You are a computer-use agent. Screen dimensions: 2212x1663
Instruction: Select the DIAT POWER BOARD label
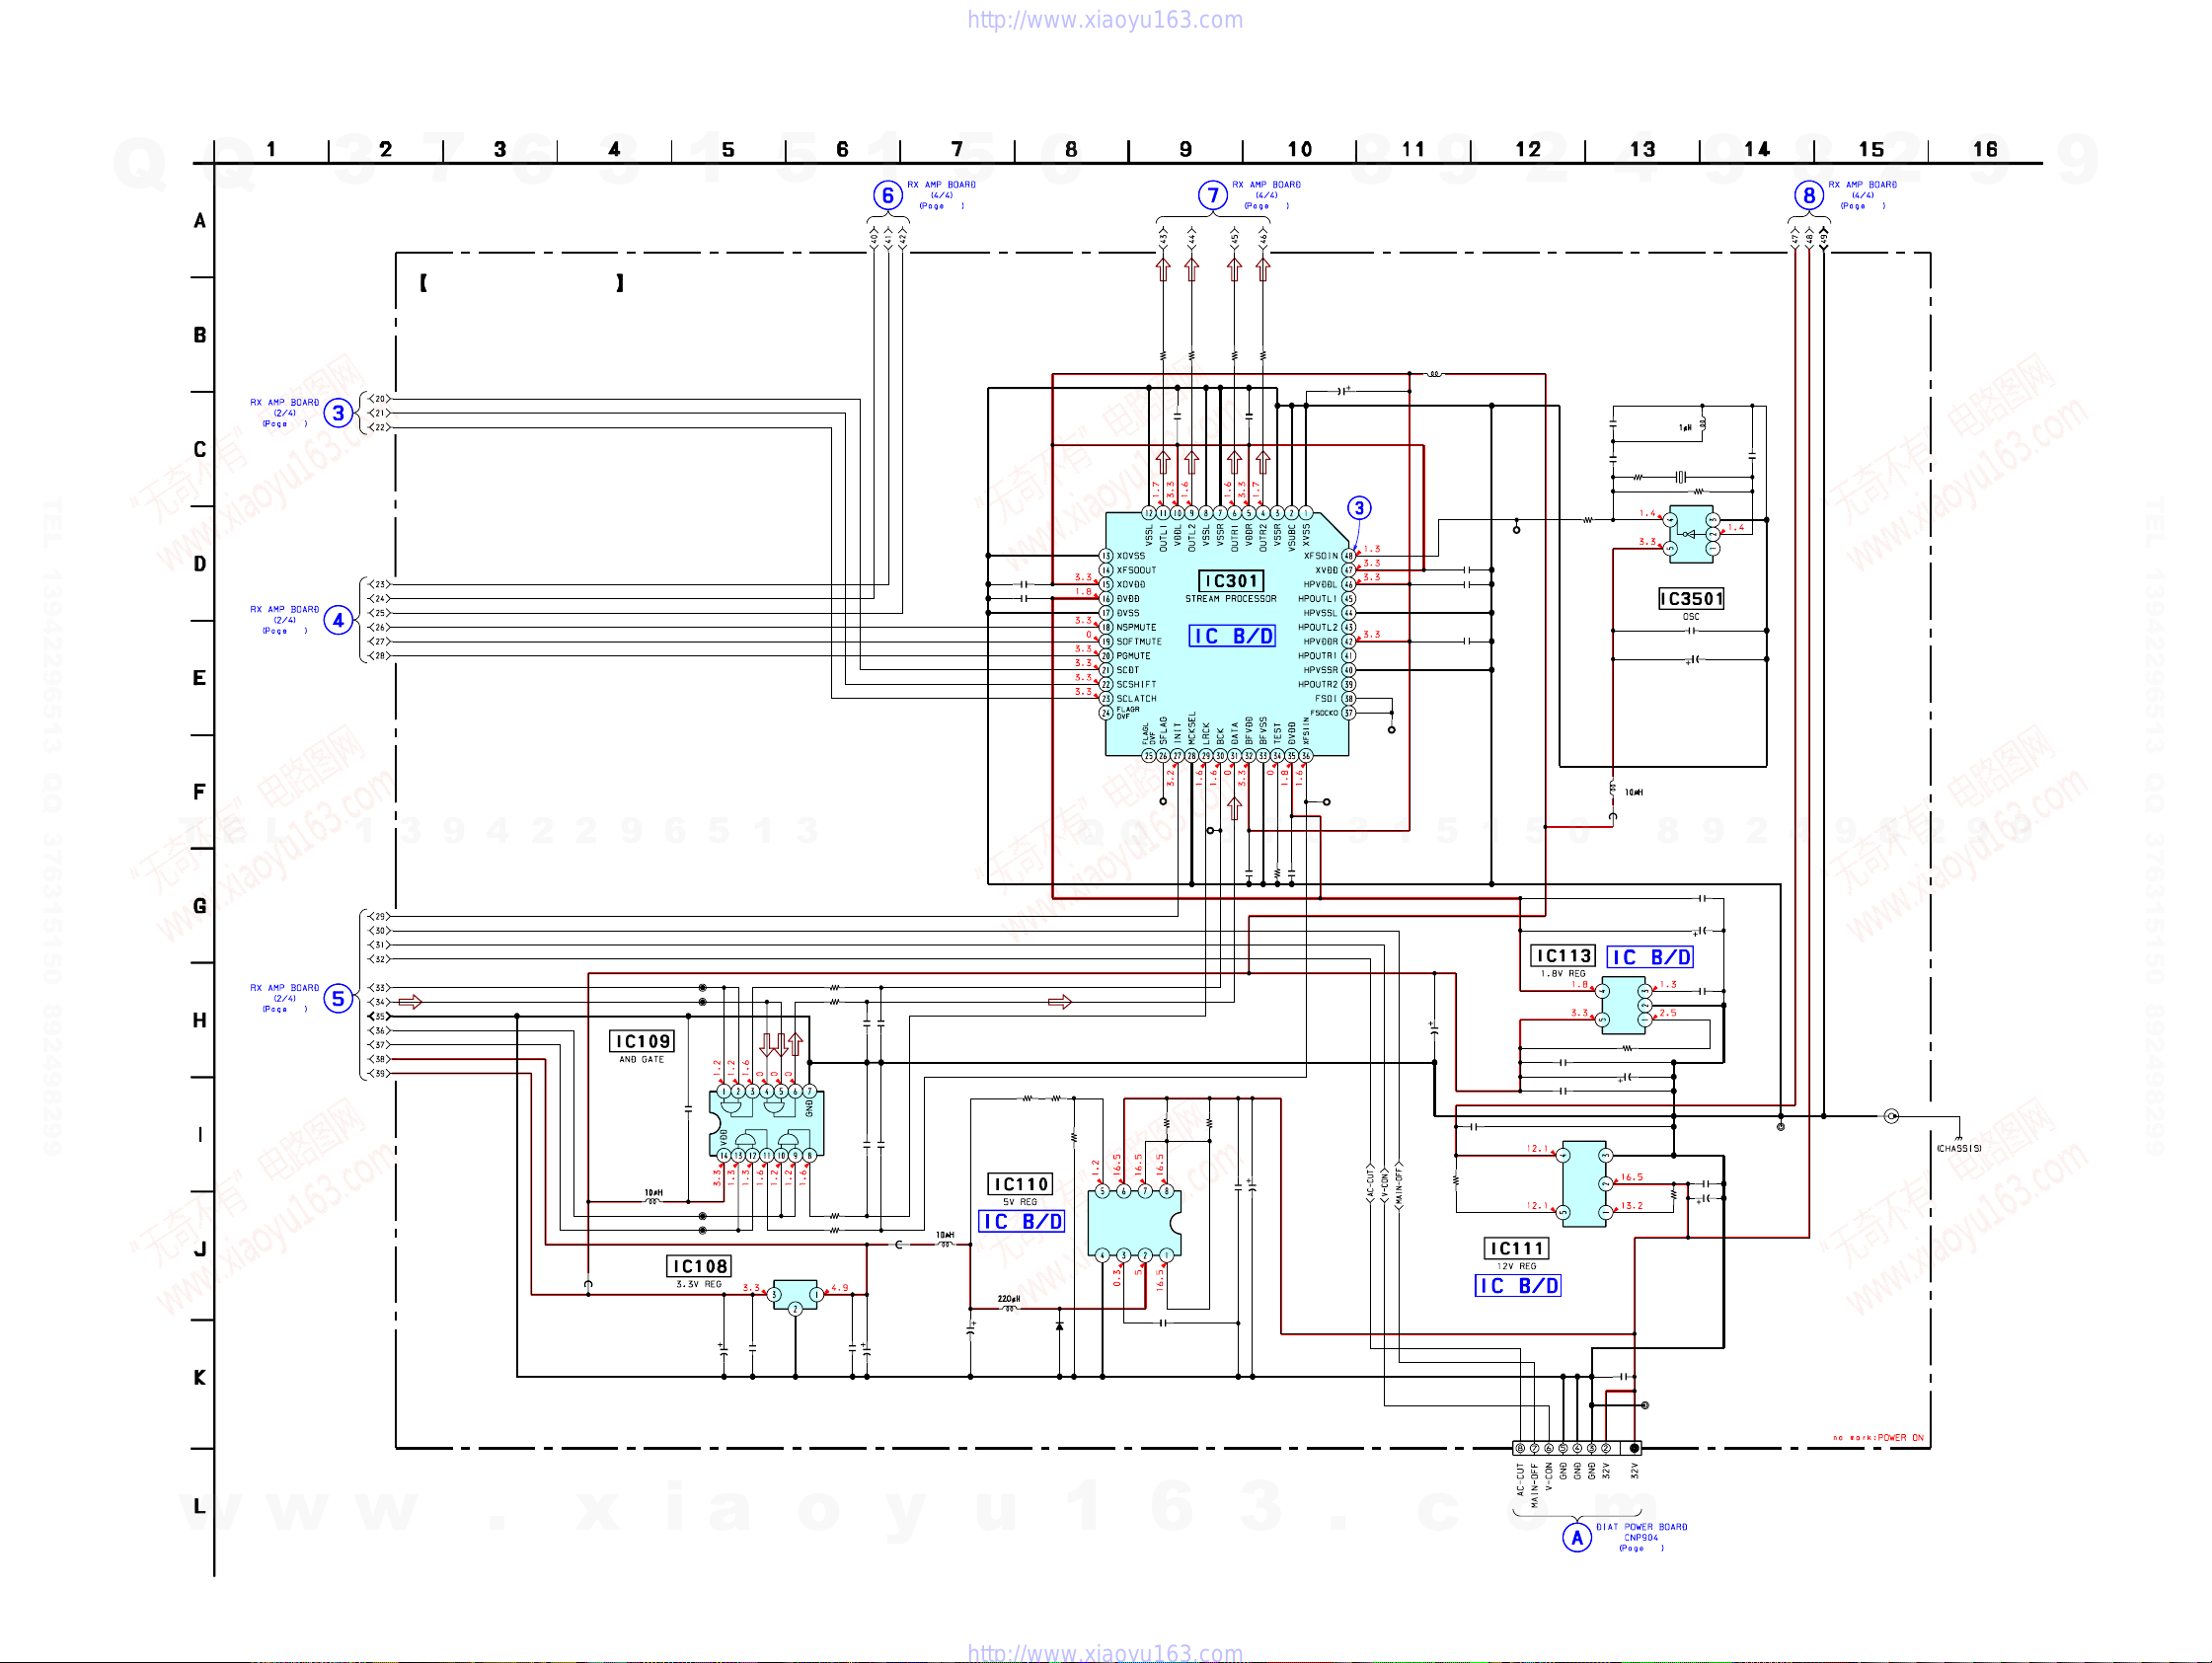(x=1641, y=1527)
